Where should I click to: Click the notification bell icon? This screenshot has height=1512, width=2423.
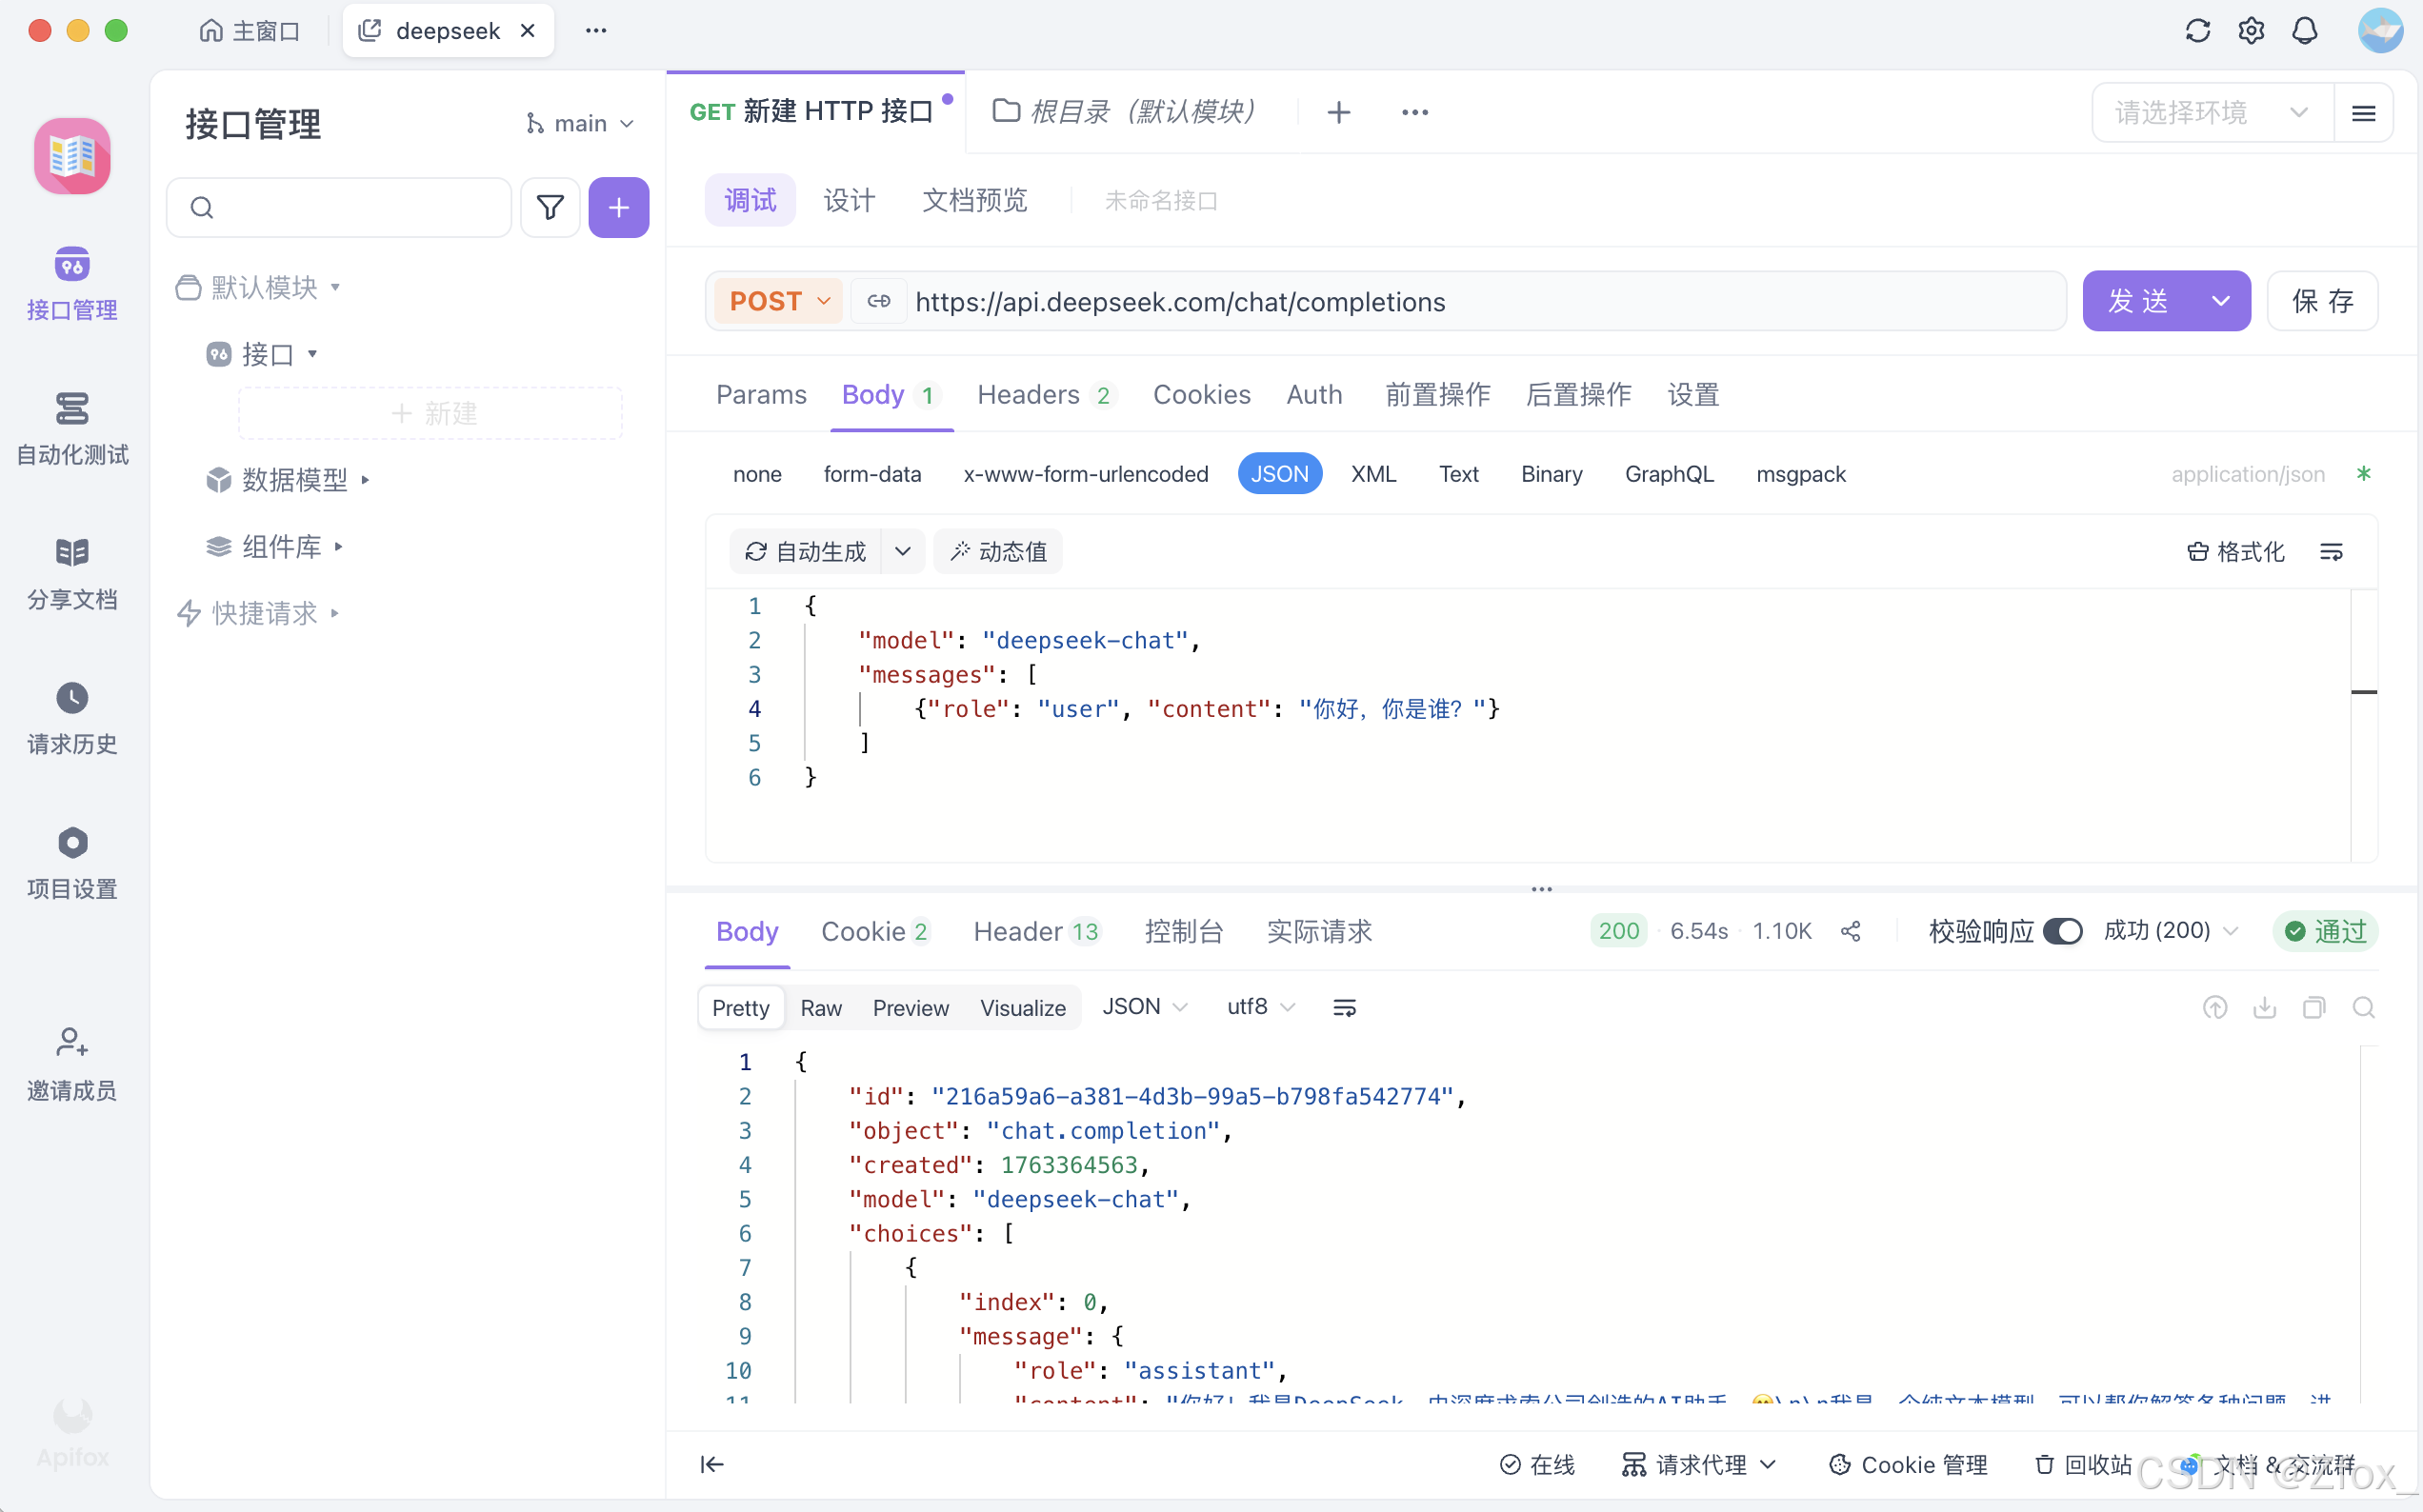(2305, 31)
